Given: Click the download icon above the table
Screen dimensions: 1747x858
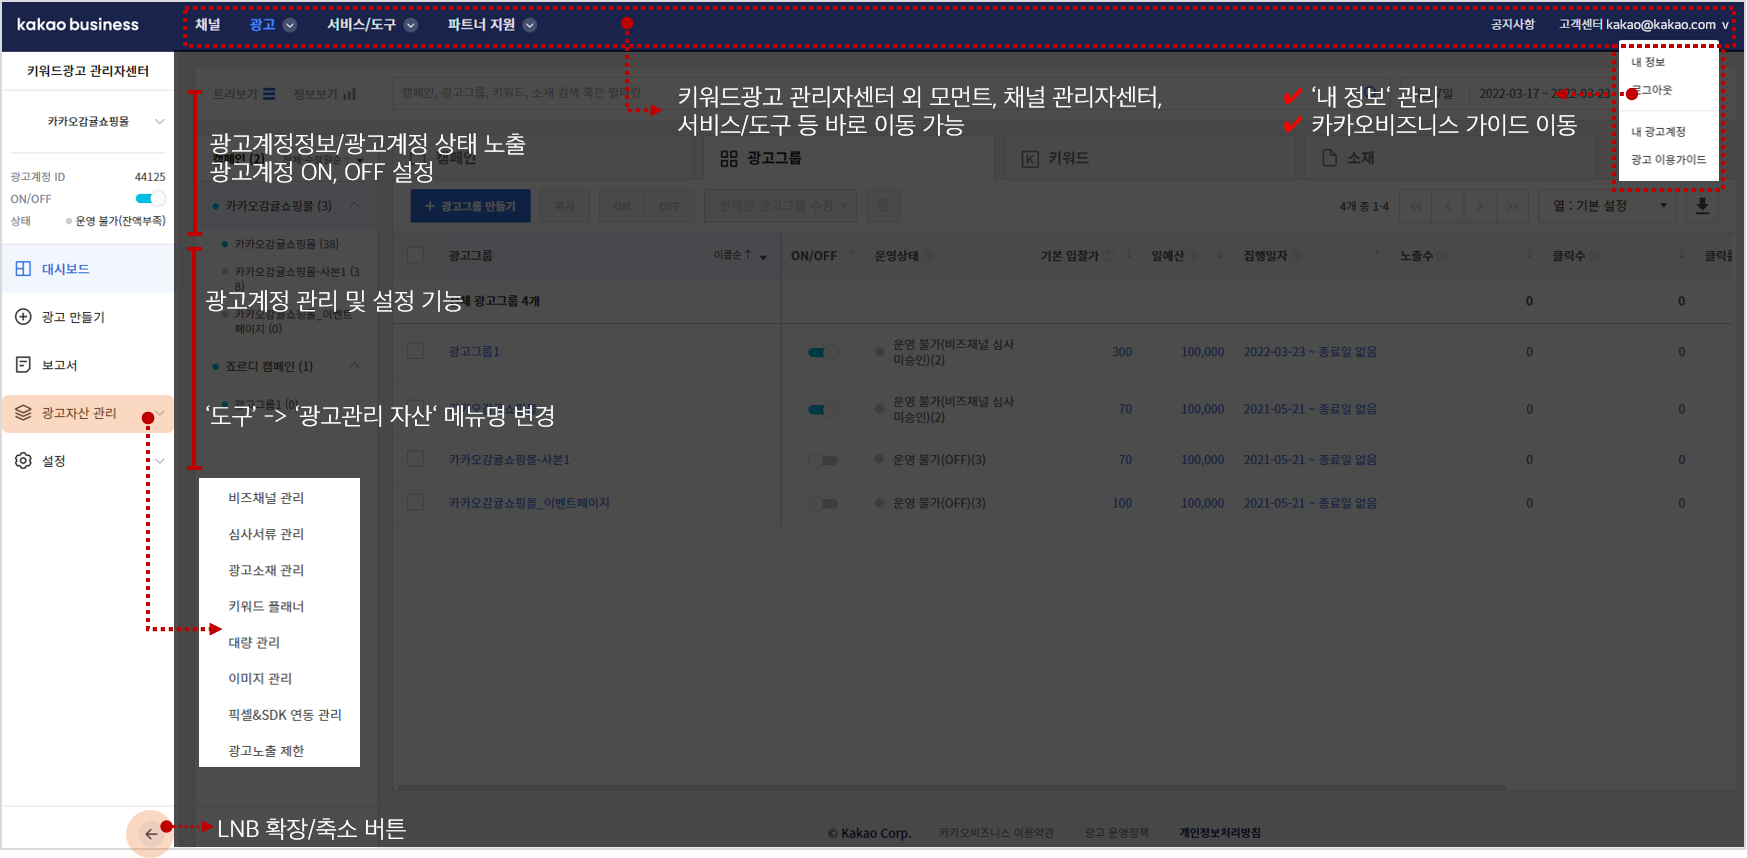Looking at the screenshot, I should click(1702, 206).
